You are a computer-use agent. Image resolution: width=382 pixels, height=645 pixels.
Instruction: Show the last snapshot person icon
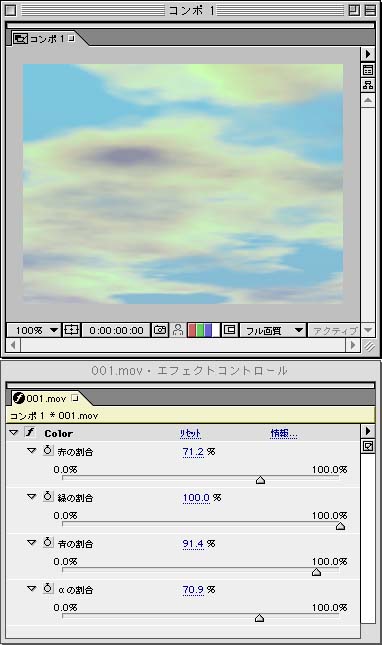click(178, 330)
